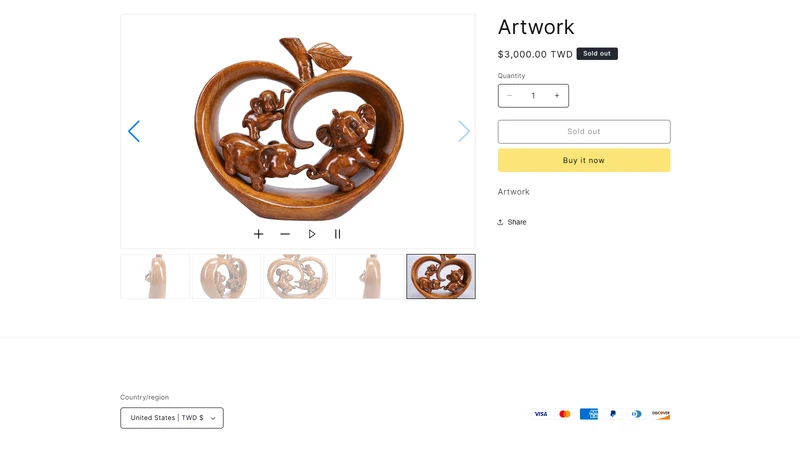Zoom in using the plus icon under image
800x450 pixels.
pos(259,234)
